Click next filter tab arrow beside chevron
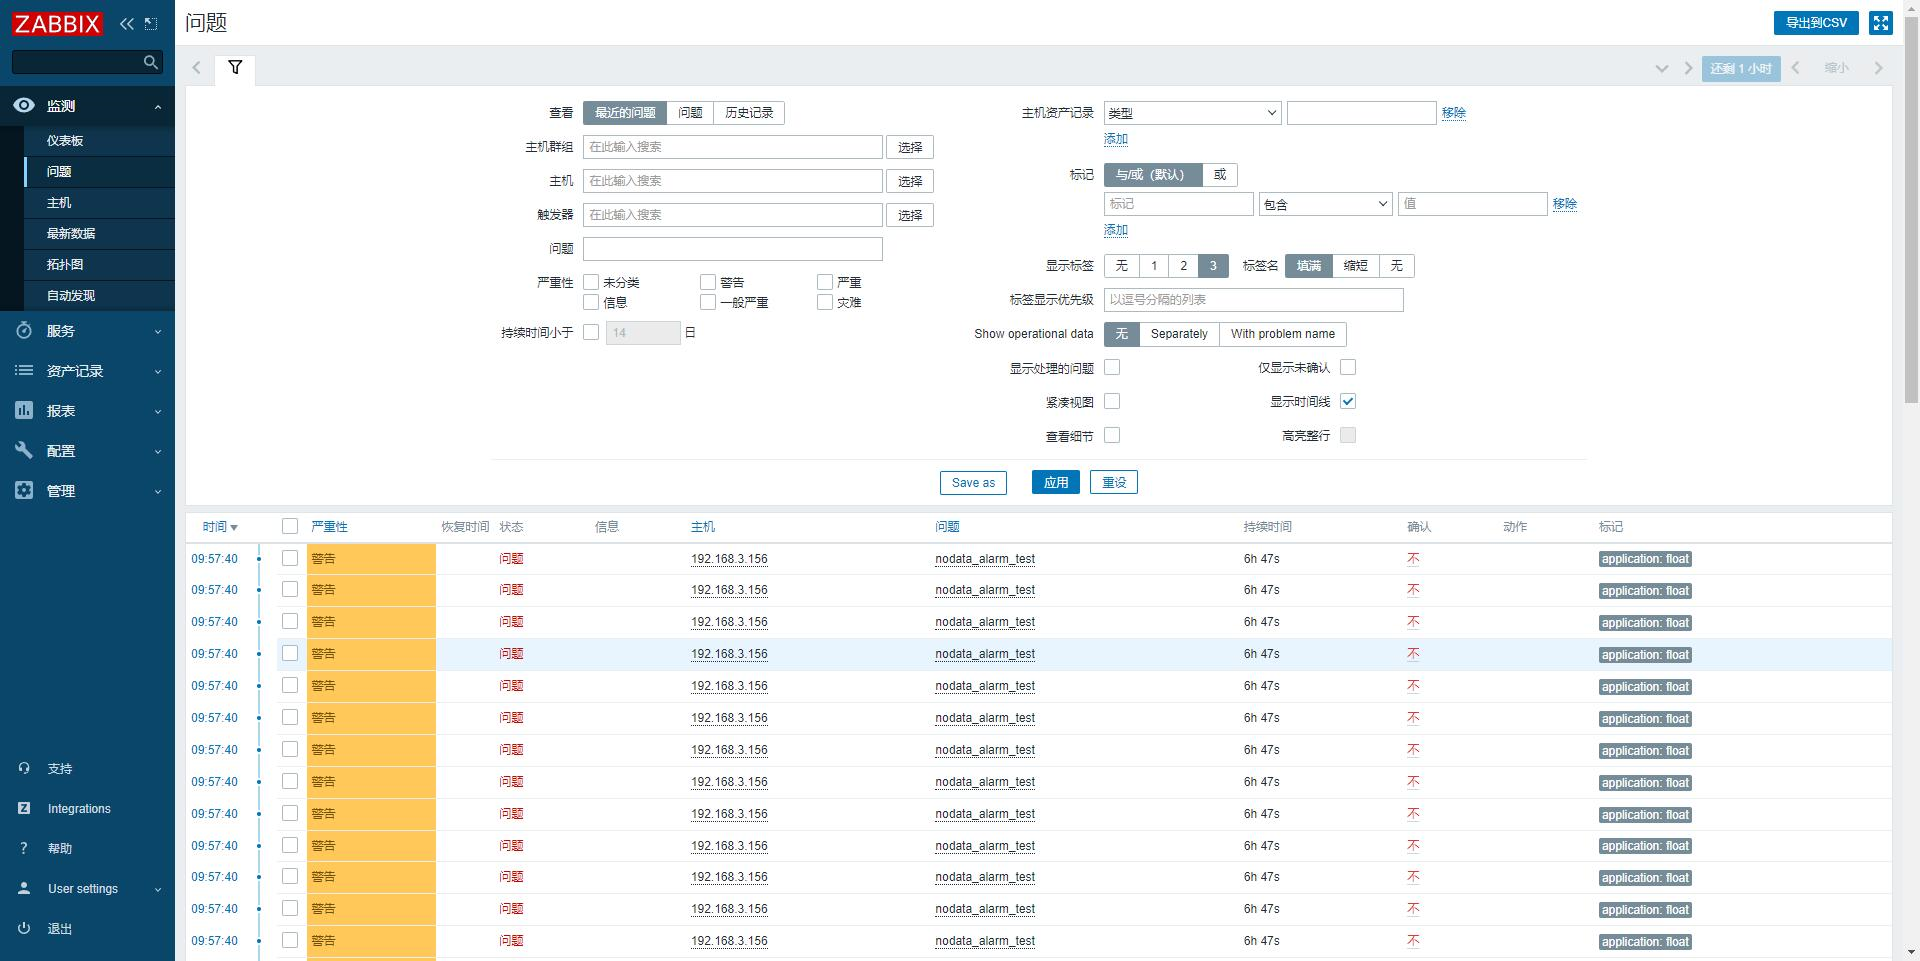The image size is (1920, 961). 1688,68
